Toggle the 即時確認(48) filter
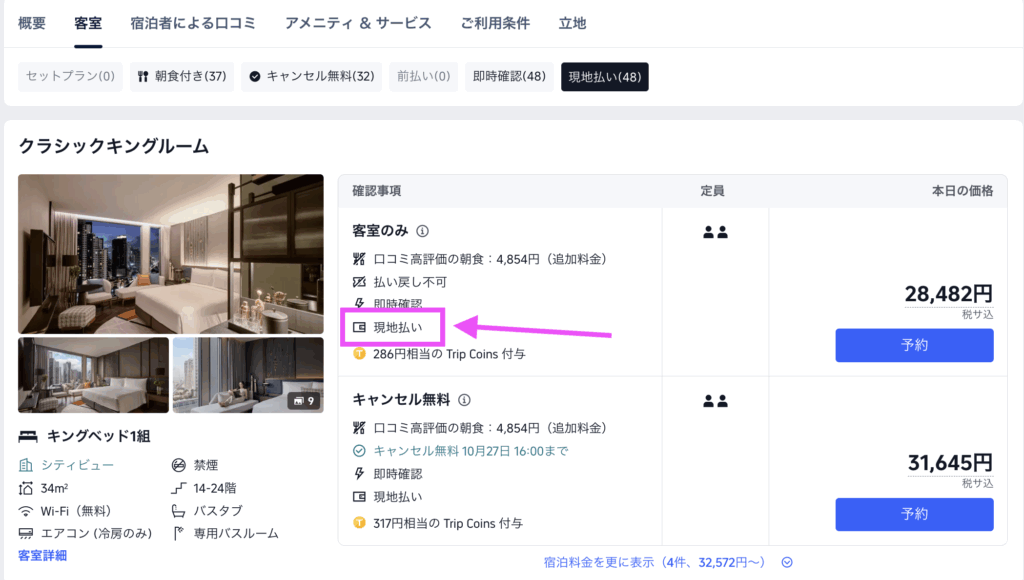The height and width of the screenshot is (580, 1024). pyautogui.click(x=510, y=76)
